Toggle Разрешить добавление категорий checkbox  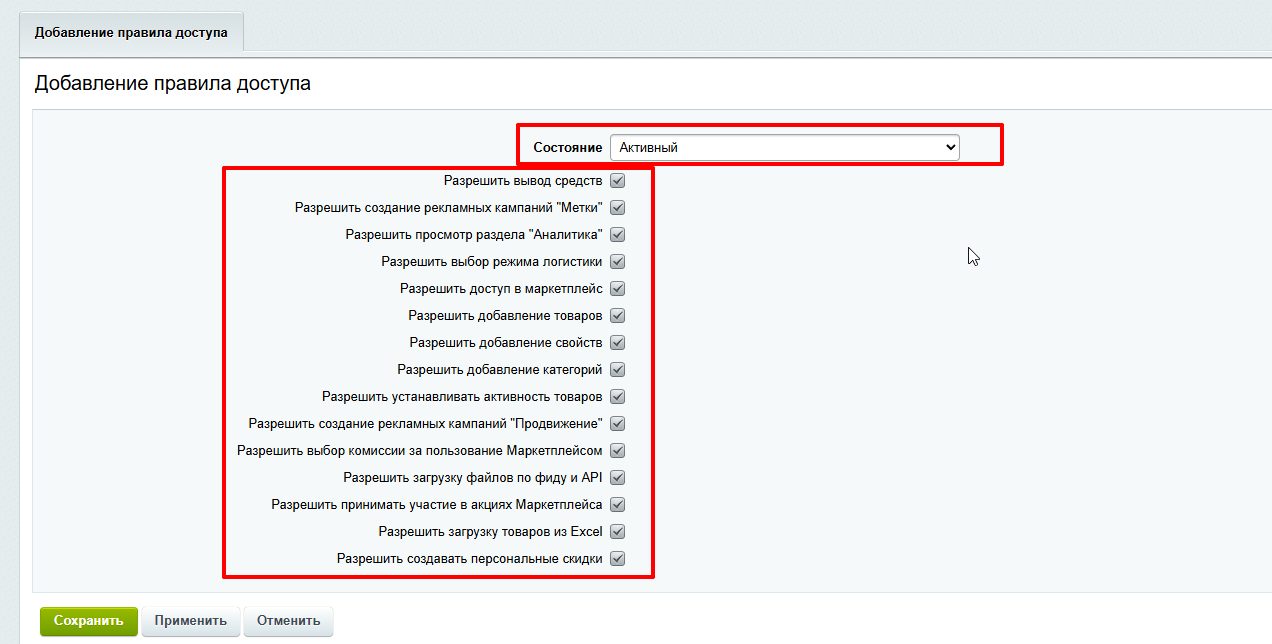coord(617,370)
